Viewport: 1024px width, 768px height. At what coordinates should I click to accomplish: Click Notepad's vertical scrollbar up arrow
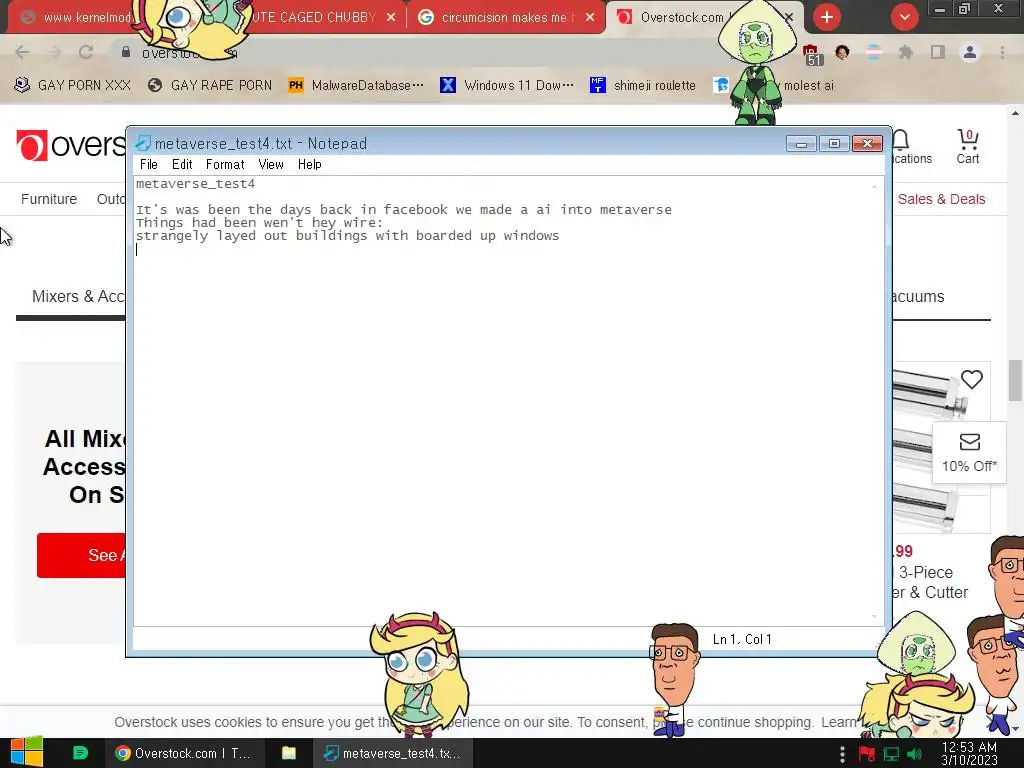[x=874, y=186]
